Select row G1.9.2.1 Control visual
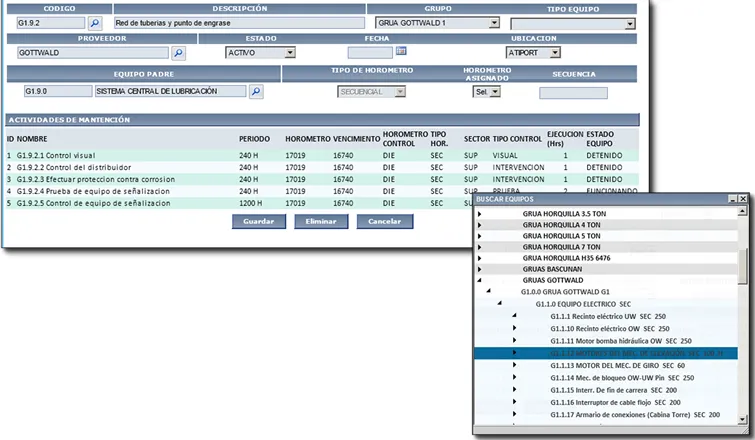 click(322, 155)
